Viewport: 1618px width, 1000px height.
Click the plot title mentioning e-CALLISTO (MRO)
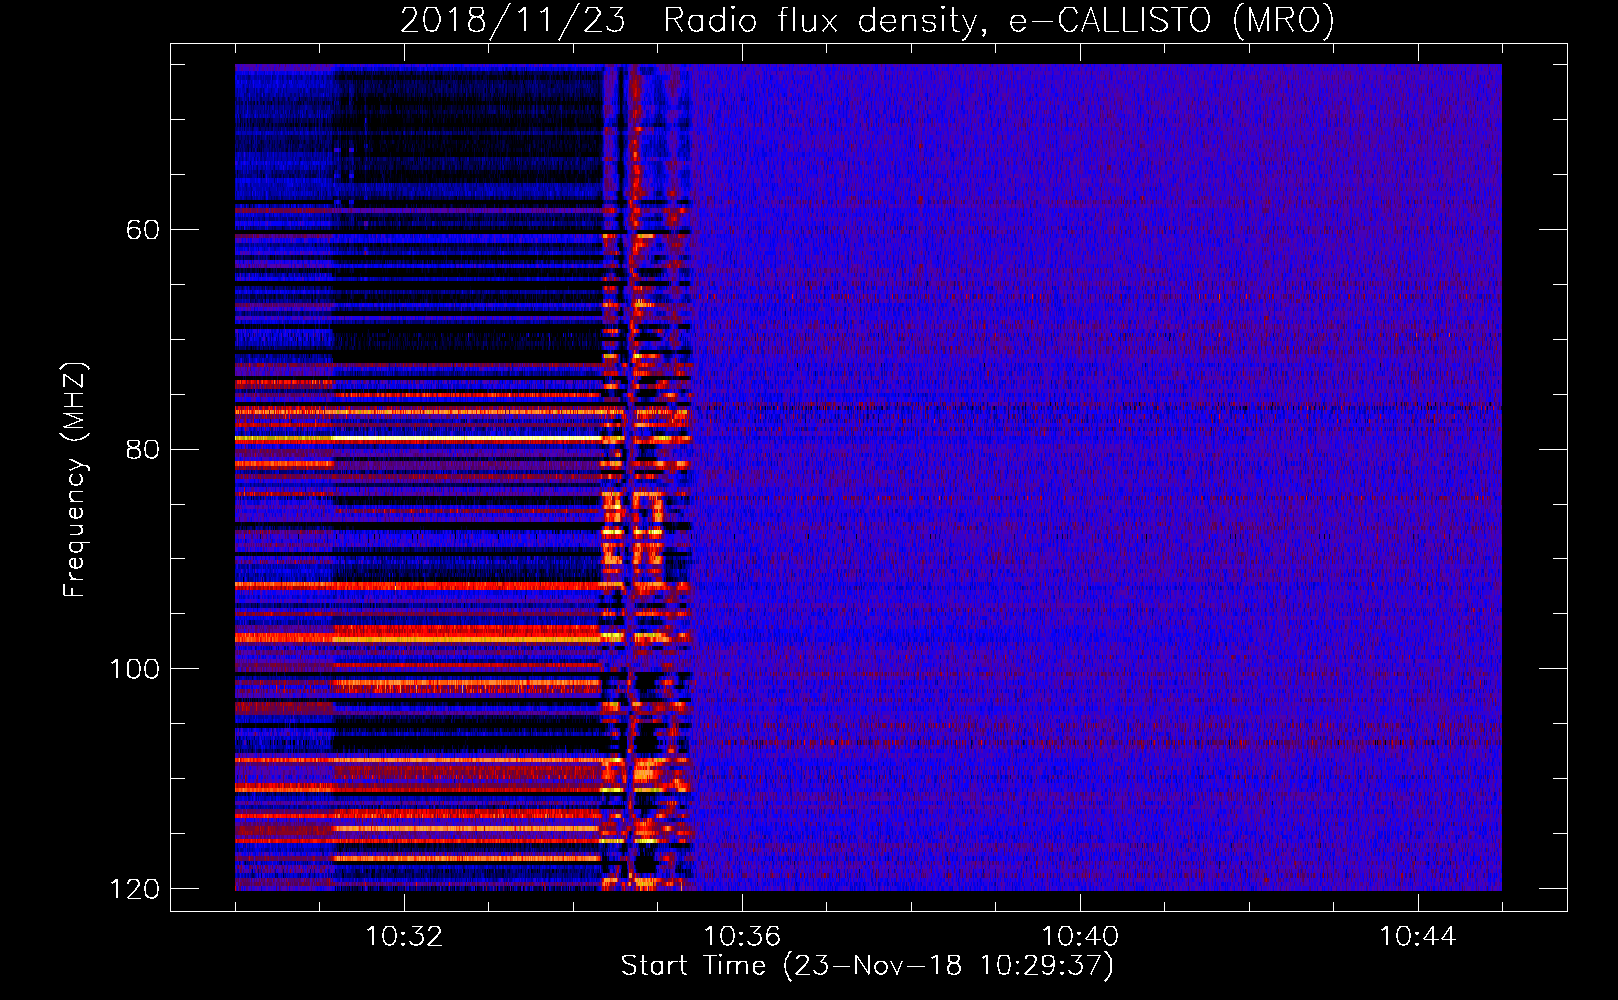point(867,20)
